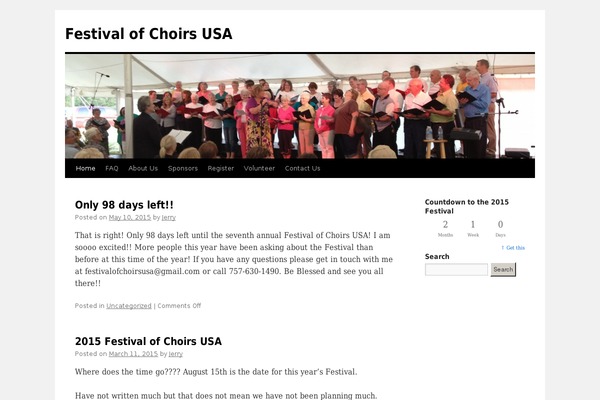The width and height of the screenshot is (600, 400).
Task: Click the choir header banner image
Action: 300,106
